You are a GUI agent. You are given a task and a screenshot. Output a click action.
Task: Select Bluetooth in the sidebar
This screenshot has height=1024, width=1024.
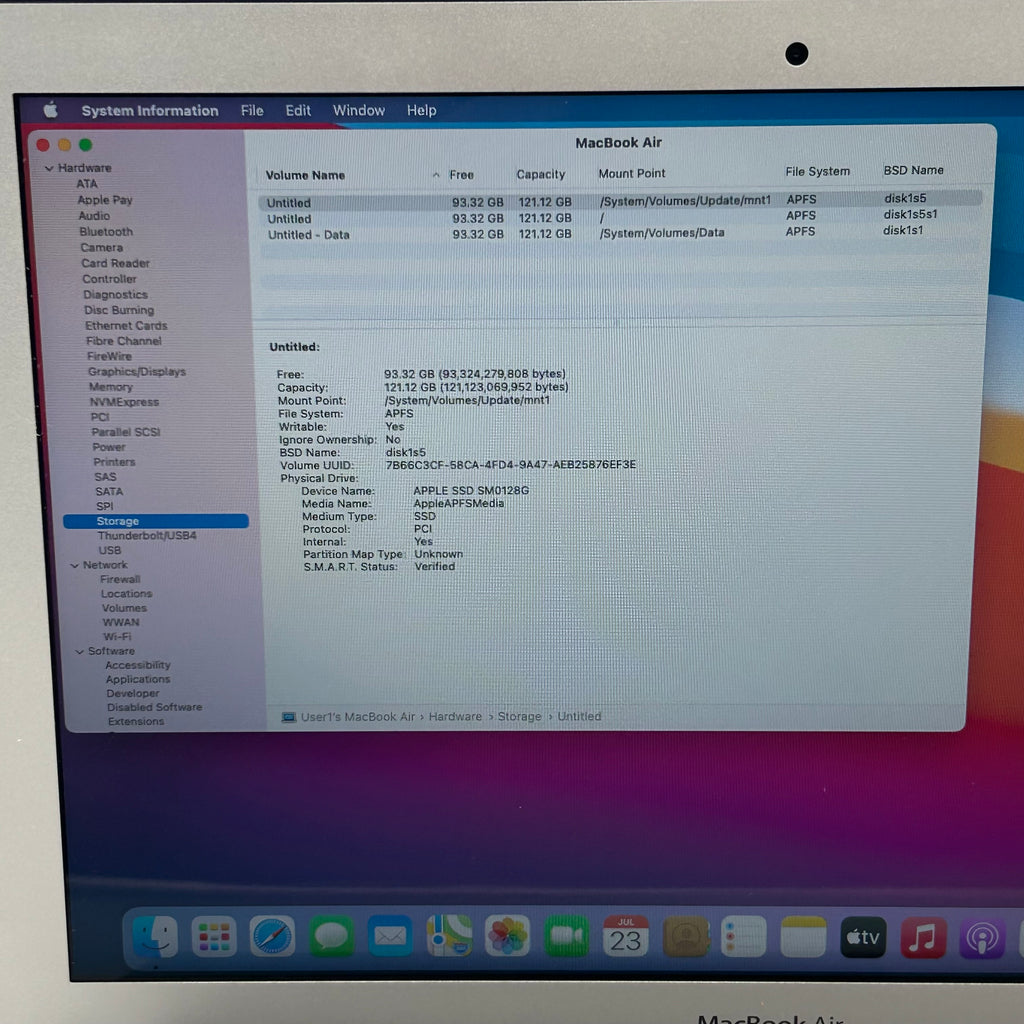(106, 232)
